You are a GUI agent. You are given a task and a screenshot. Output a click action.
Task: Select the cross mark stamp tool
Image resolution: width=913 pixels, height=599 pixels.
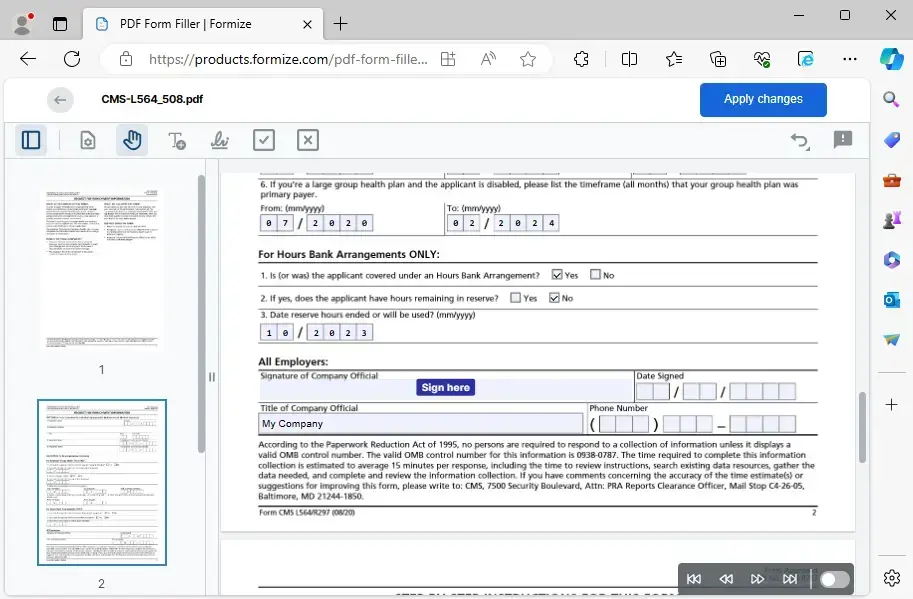307,140
